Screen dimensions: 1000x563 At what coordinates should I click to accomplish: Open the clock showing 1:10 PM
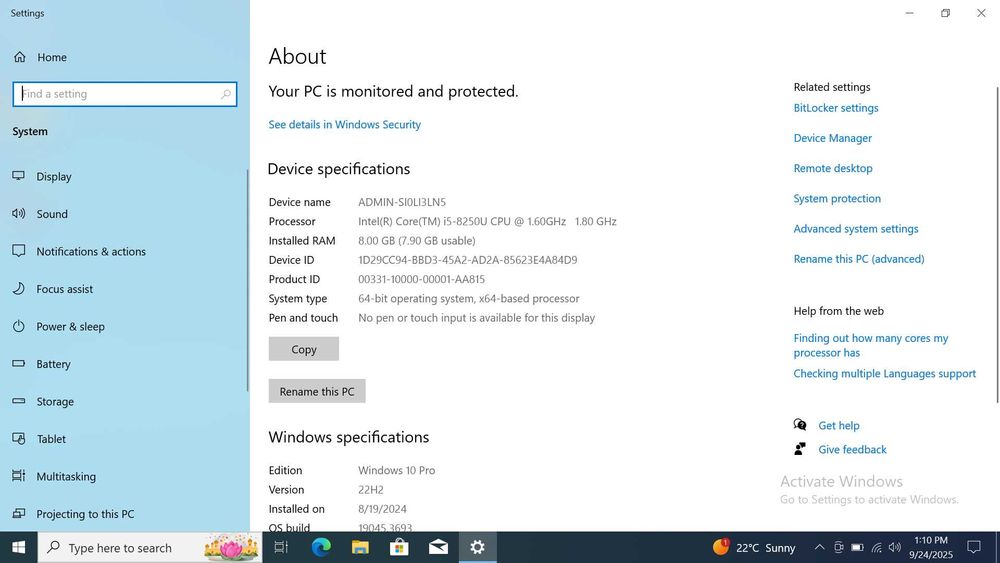pyautogui.click(x=931, y=547)
